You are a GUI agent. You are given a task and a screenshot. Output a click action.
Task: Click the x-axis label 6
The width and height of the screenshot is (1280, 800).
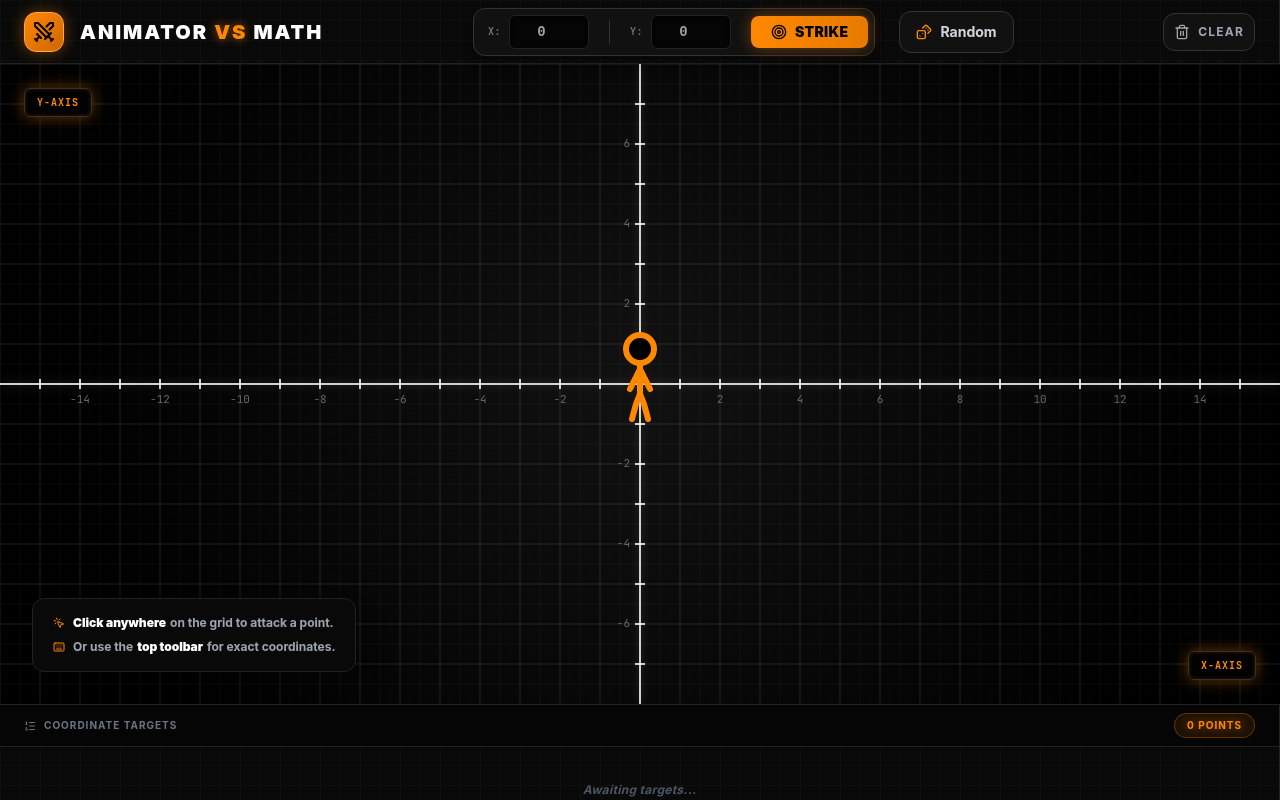pos(880,400)
